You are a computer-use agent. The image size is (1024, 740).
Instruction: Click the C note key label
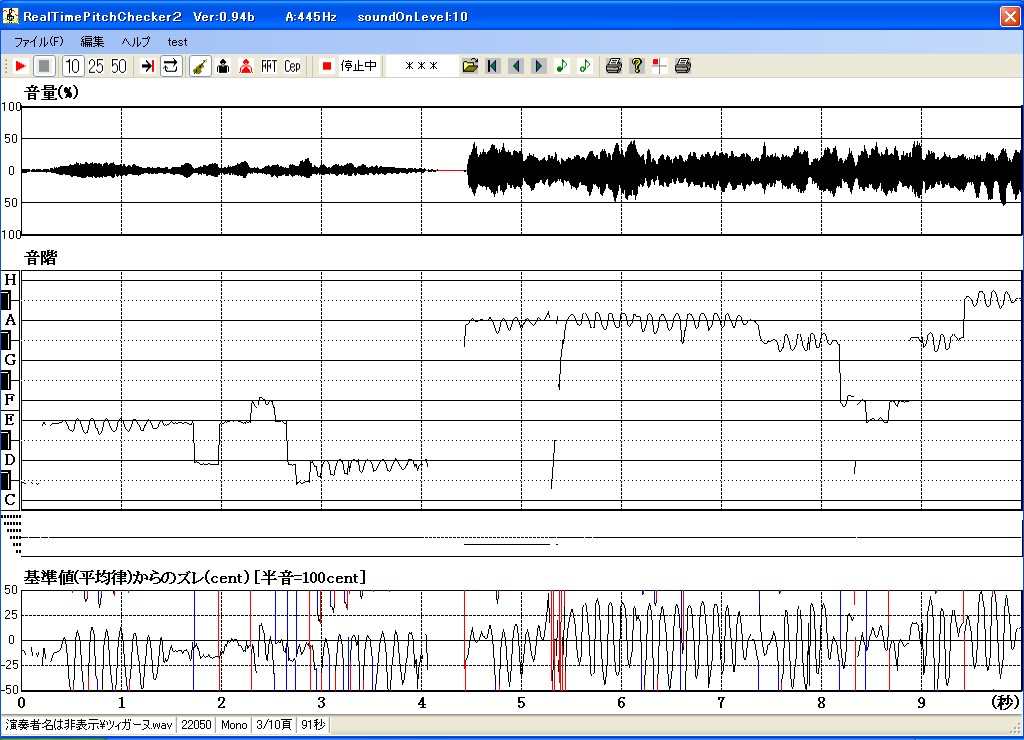(10, 500)
